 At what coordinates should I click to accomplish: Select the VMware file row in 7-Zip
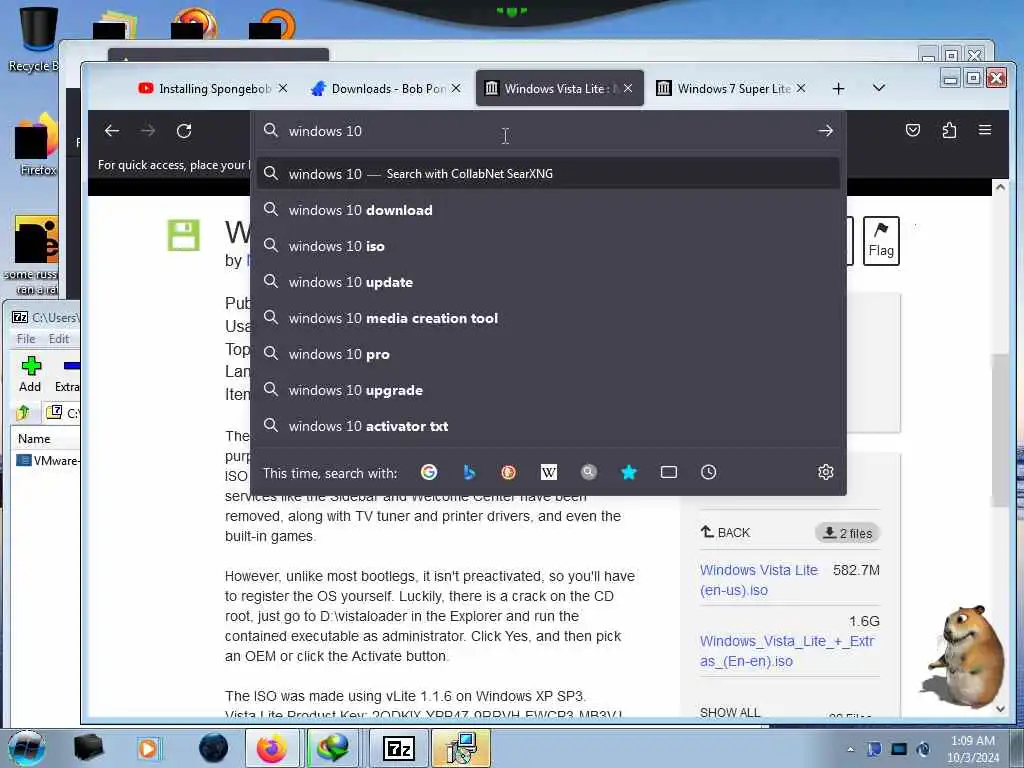(x=47, y=460)
